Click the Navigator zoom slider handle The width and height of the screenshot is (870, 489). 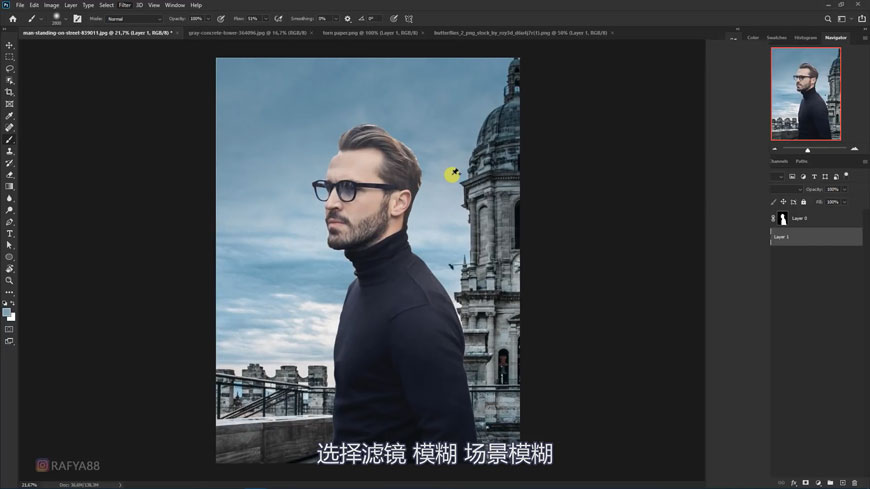click(x=808, y=150)
